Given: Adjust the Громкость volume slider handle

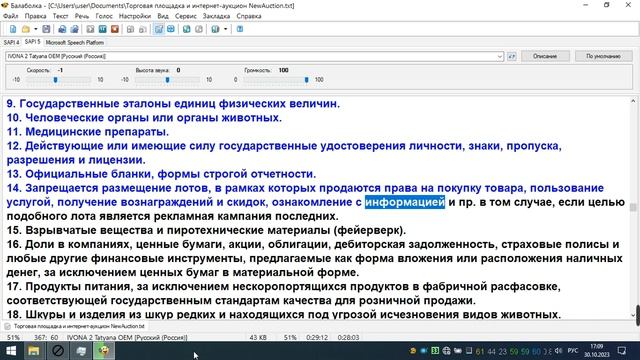Looking at the screenshot, I should tap(307, 80).
